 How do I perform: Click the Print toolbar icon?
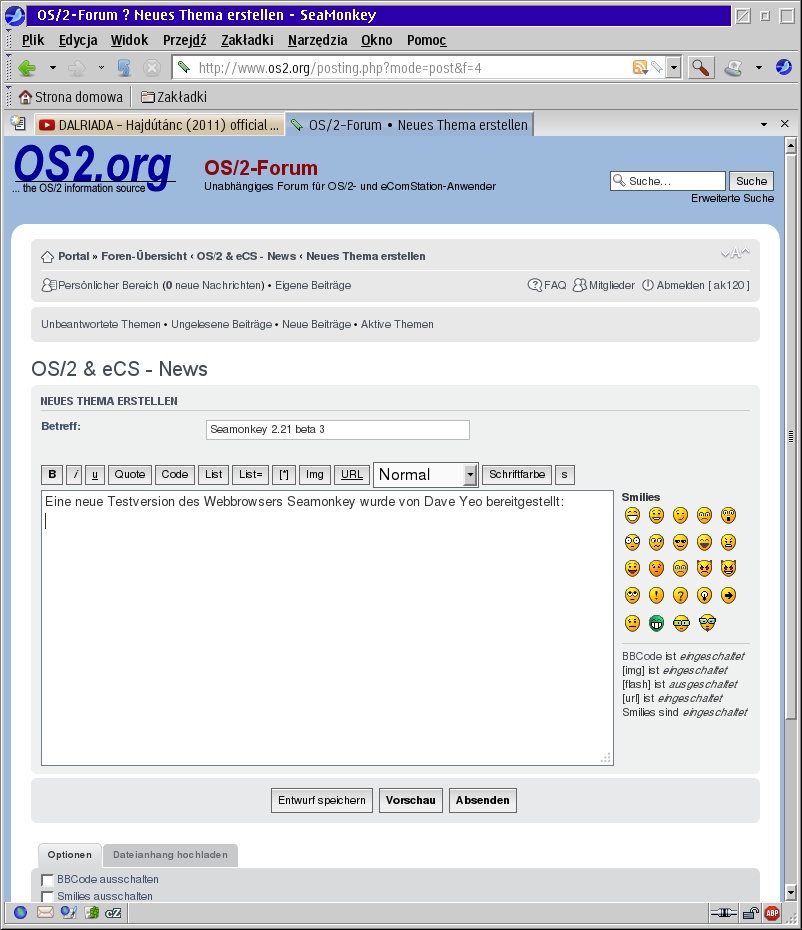click(734, 68)
